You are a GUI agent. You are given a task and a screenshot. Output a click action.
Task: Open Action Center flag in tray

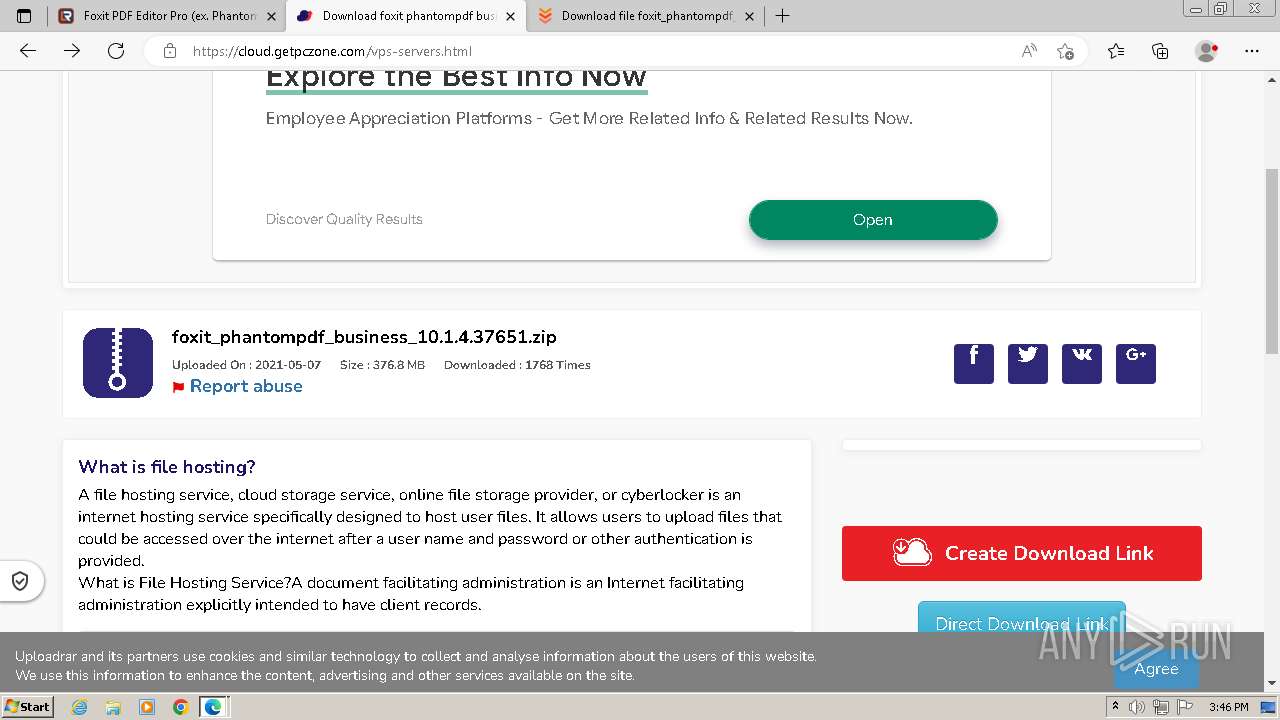pos(1184,707)
